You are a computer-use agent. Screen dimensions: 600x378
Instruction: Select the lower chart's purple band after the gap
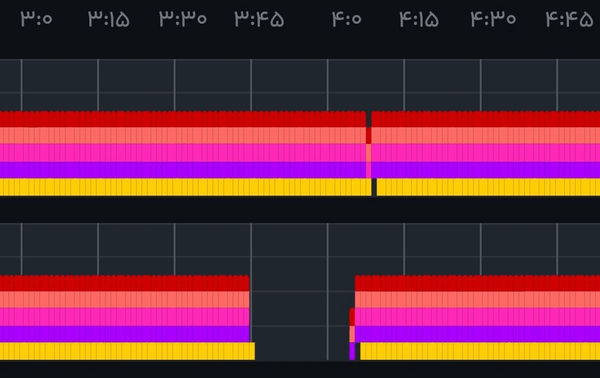[477, 334]
